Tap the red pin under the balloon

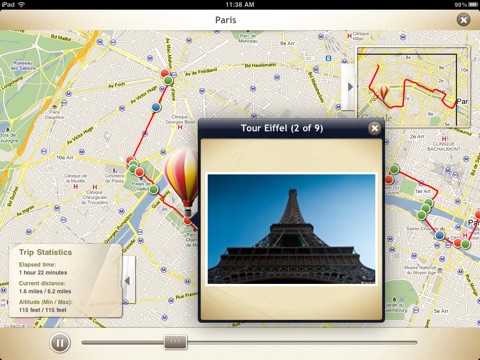(x=188, y=221)
